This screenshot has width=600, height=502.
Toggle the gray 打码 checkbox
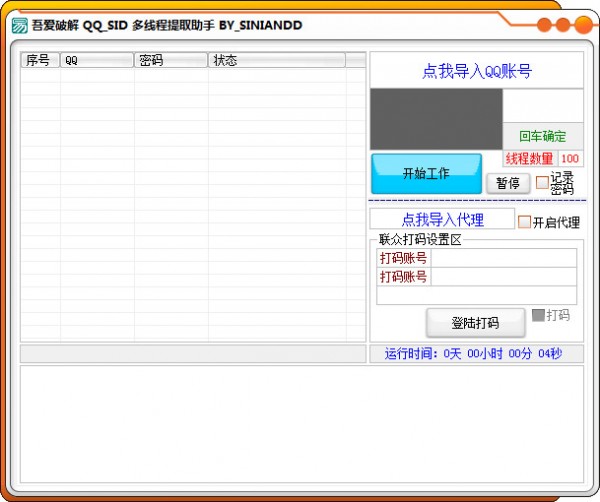[538, 315]
